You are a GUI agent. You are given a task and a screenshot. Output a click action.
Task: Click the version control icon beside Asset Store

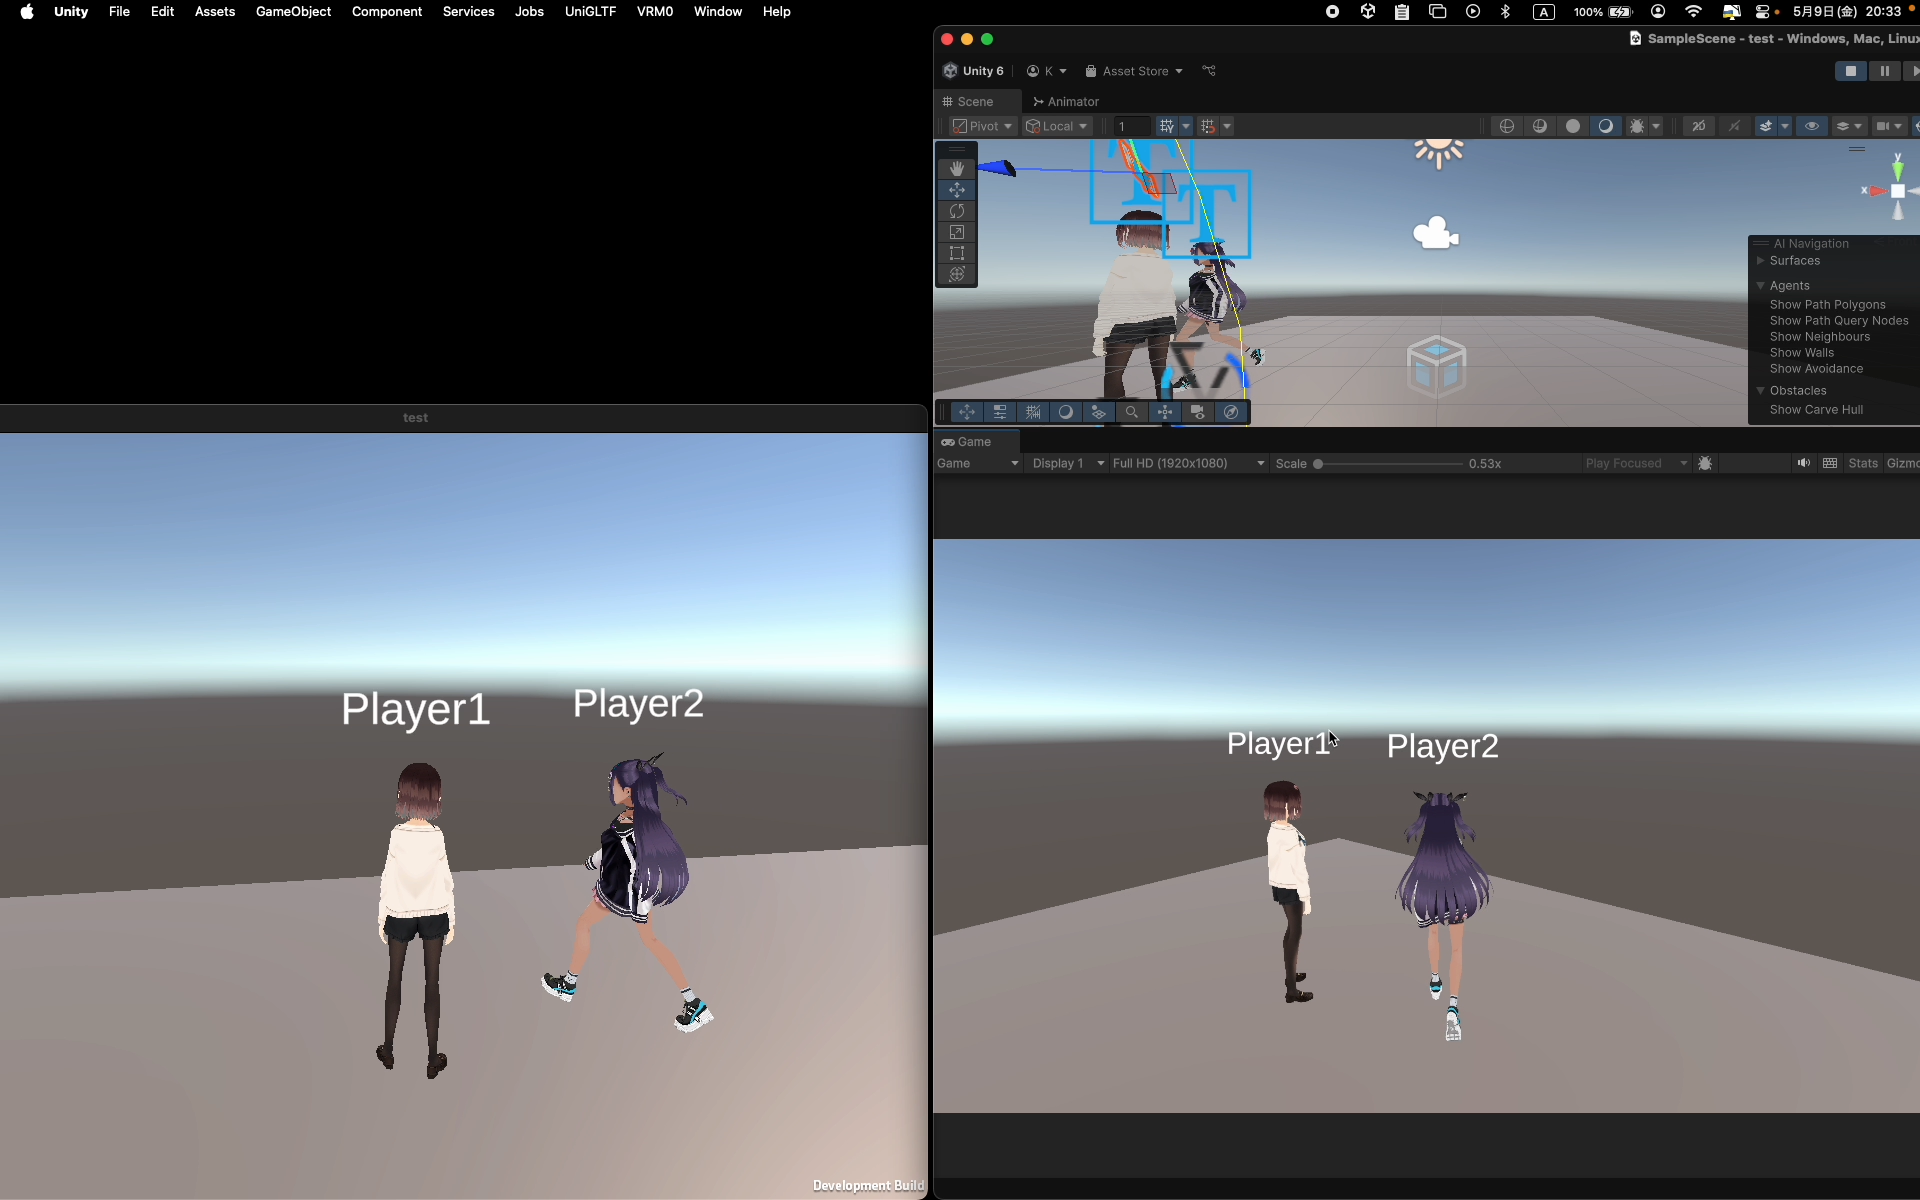click(1209, 71)
